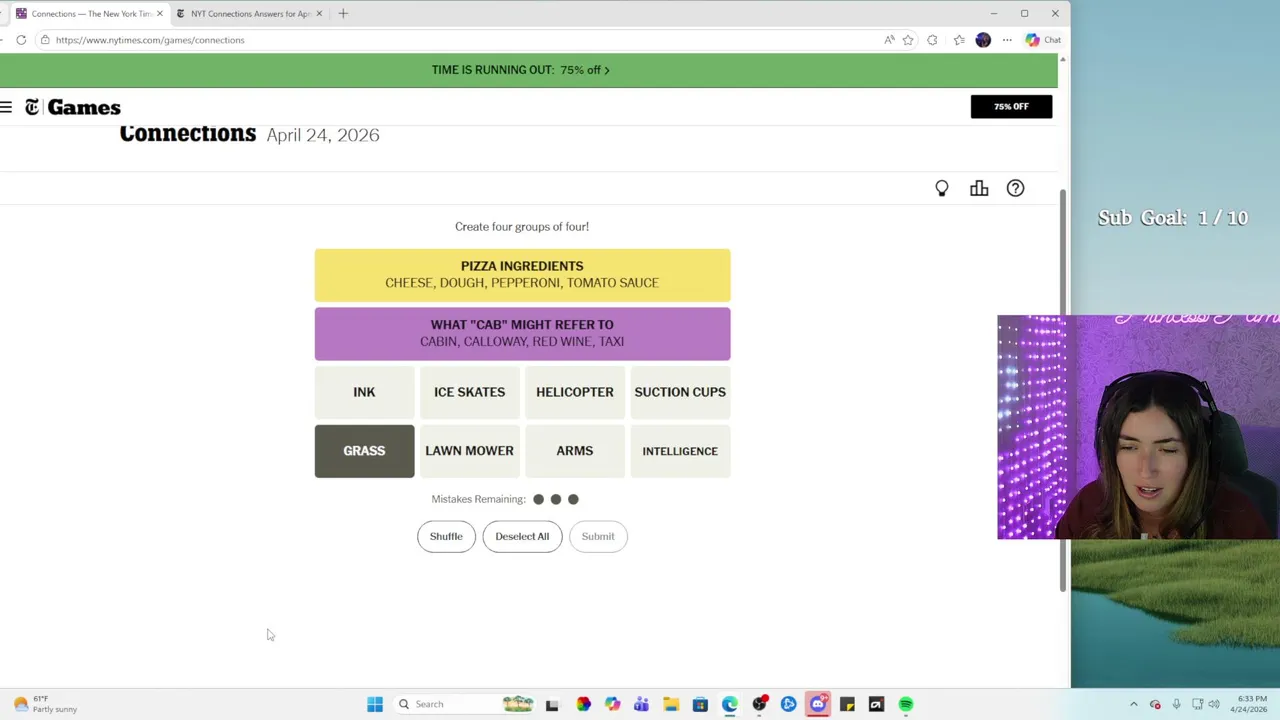Open browser settings and more ellipsis

tap(1007, 40)
